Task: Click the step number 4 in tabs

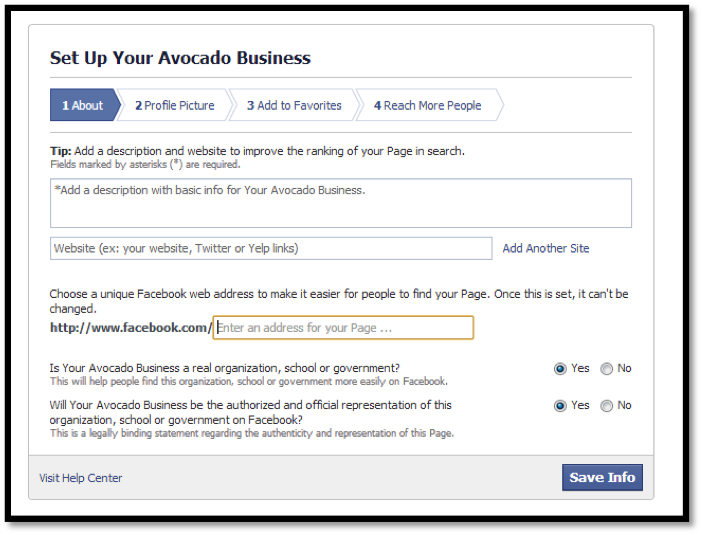Action: 377,106
